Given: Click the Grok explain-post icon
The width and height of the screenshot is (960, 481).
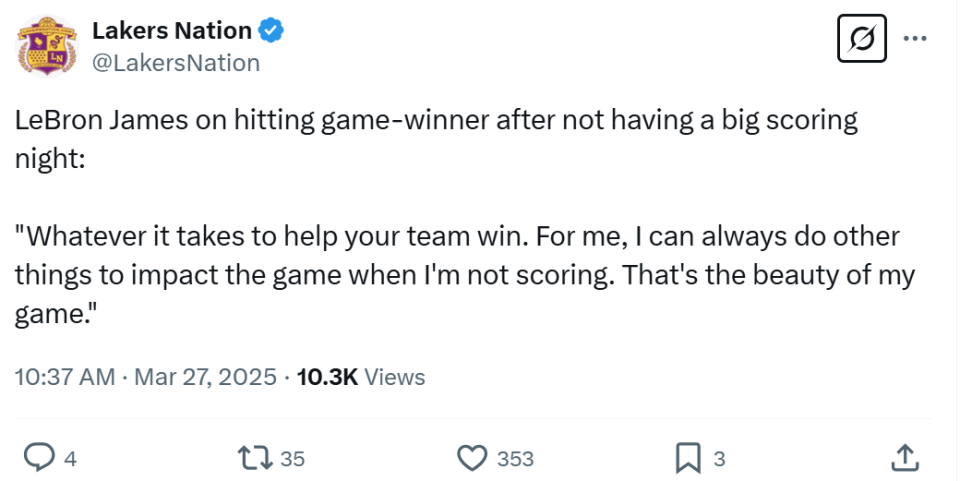Looking at the screenshot, I should click(x=861, y=39).
